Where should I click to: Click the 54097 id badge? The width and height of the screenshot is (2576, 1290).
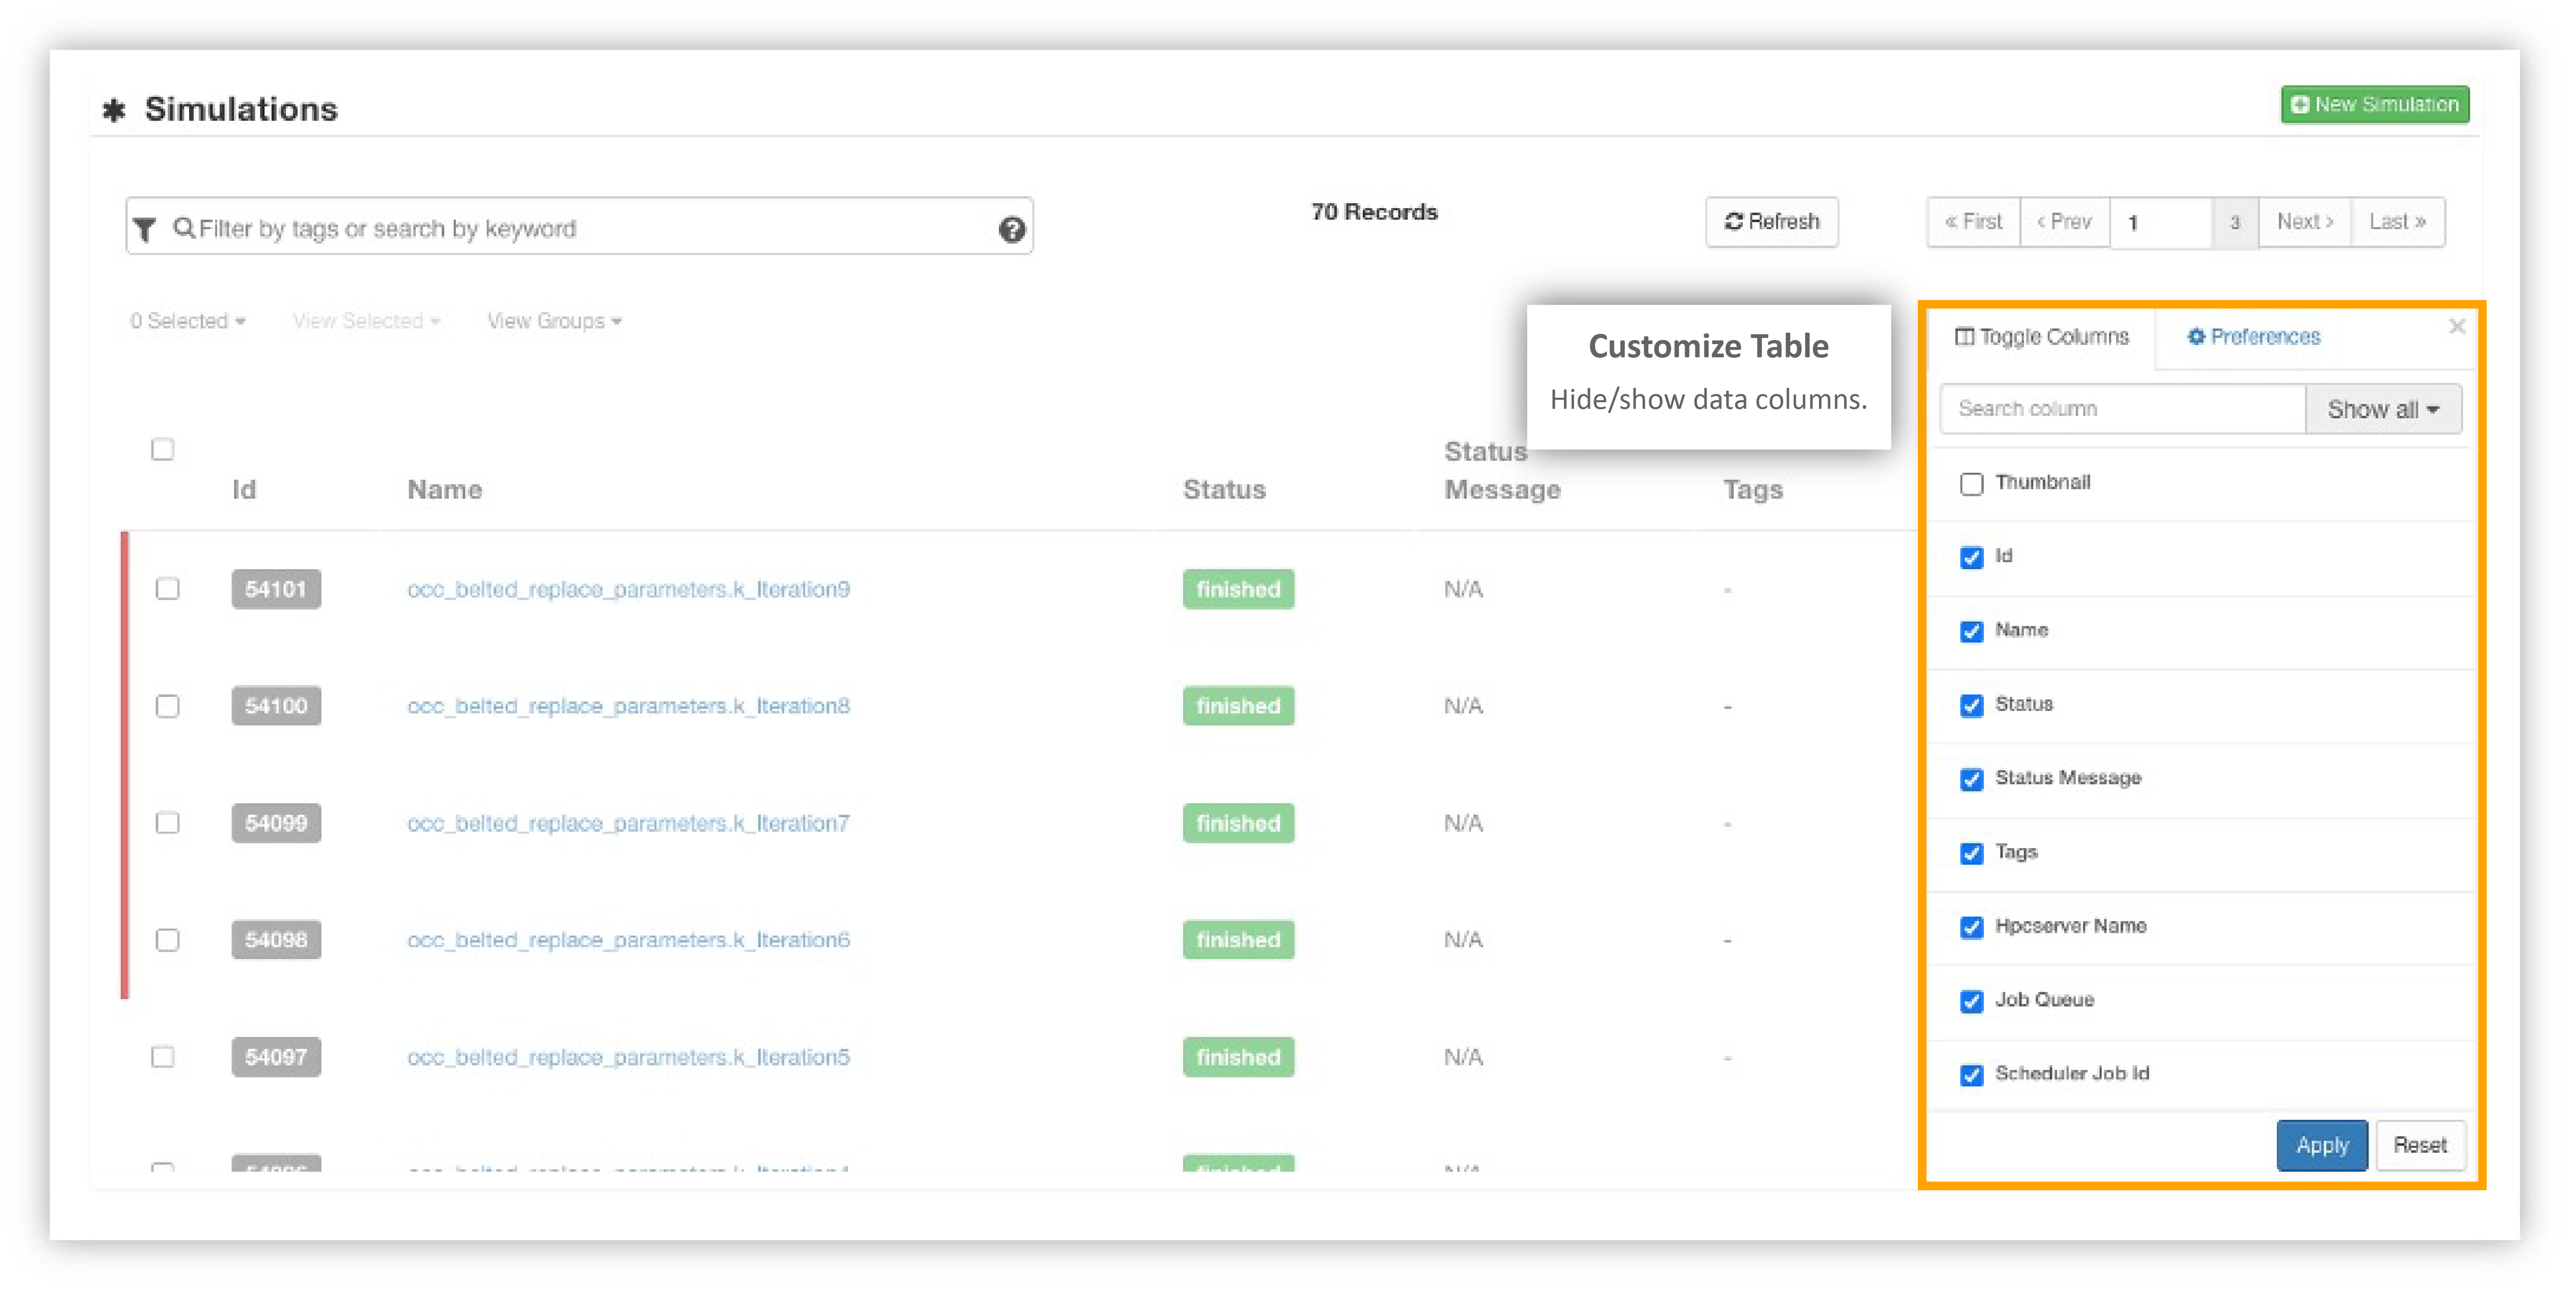tap(276, 1057)
